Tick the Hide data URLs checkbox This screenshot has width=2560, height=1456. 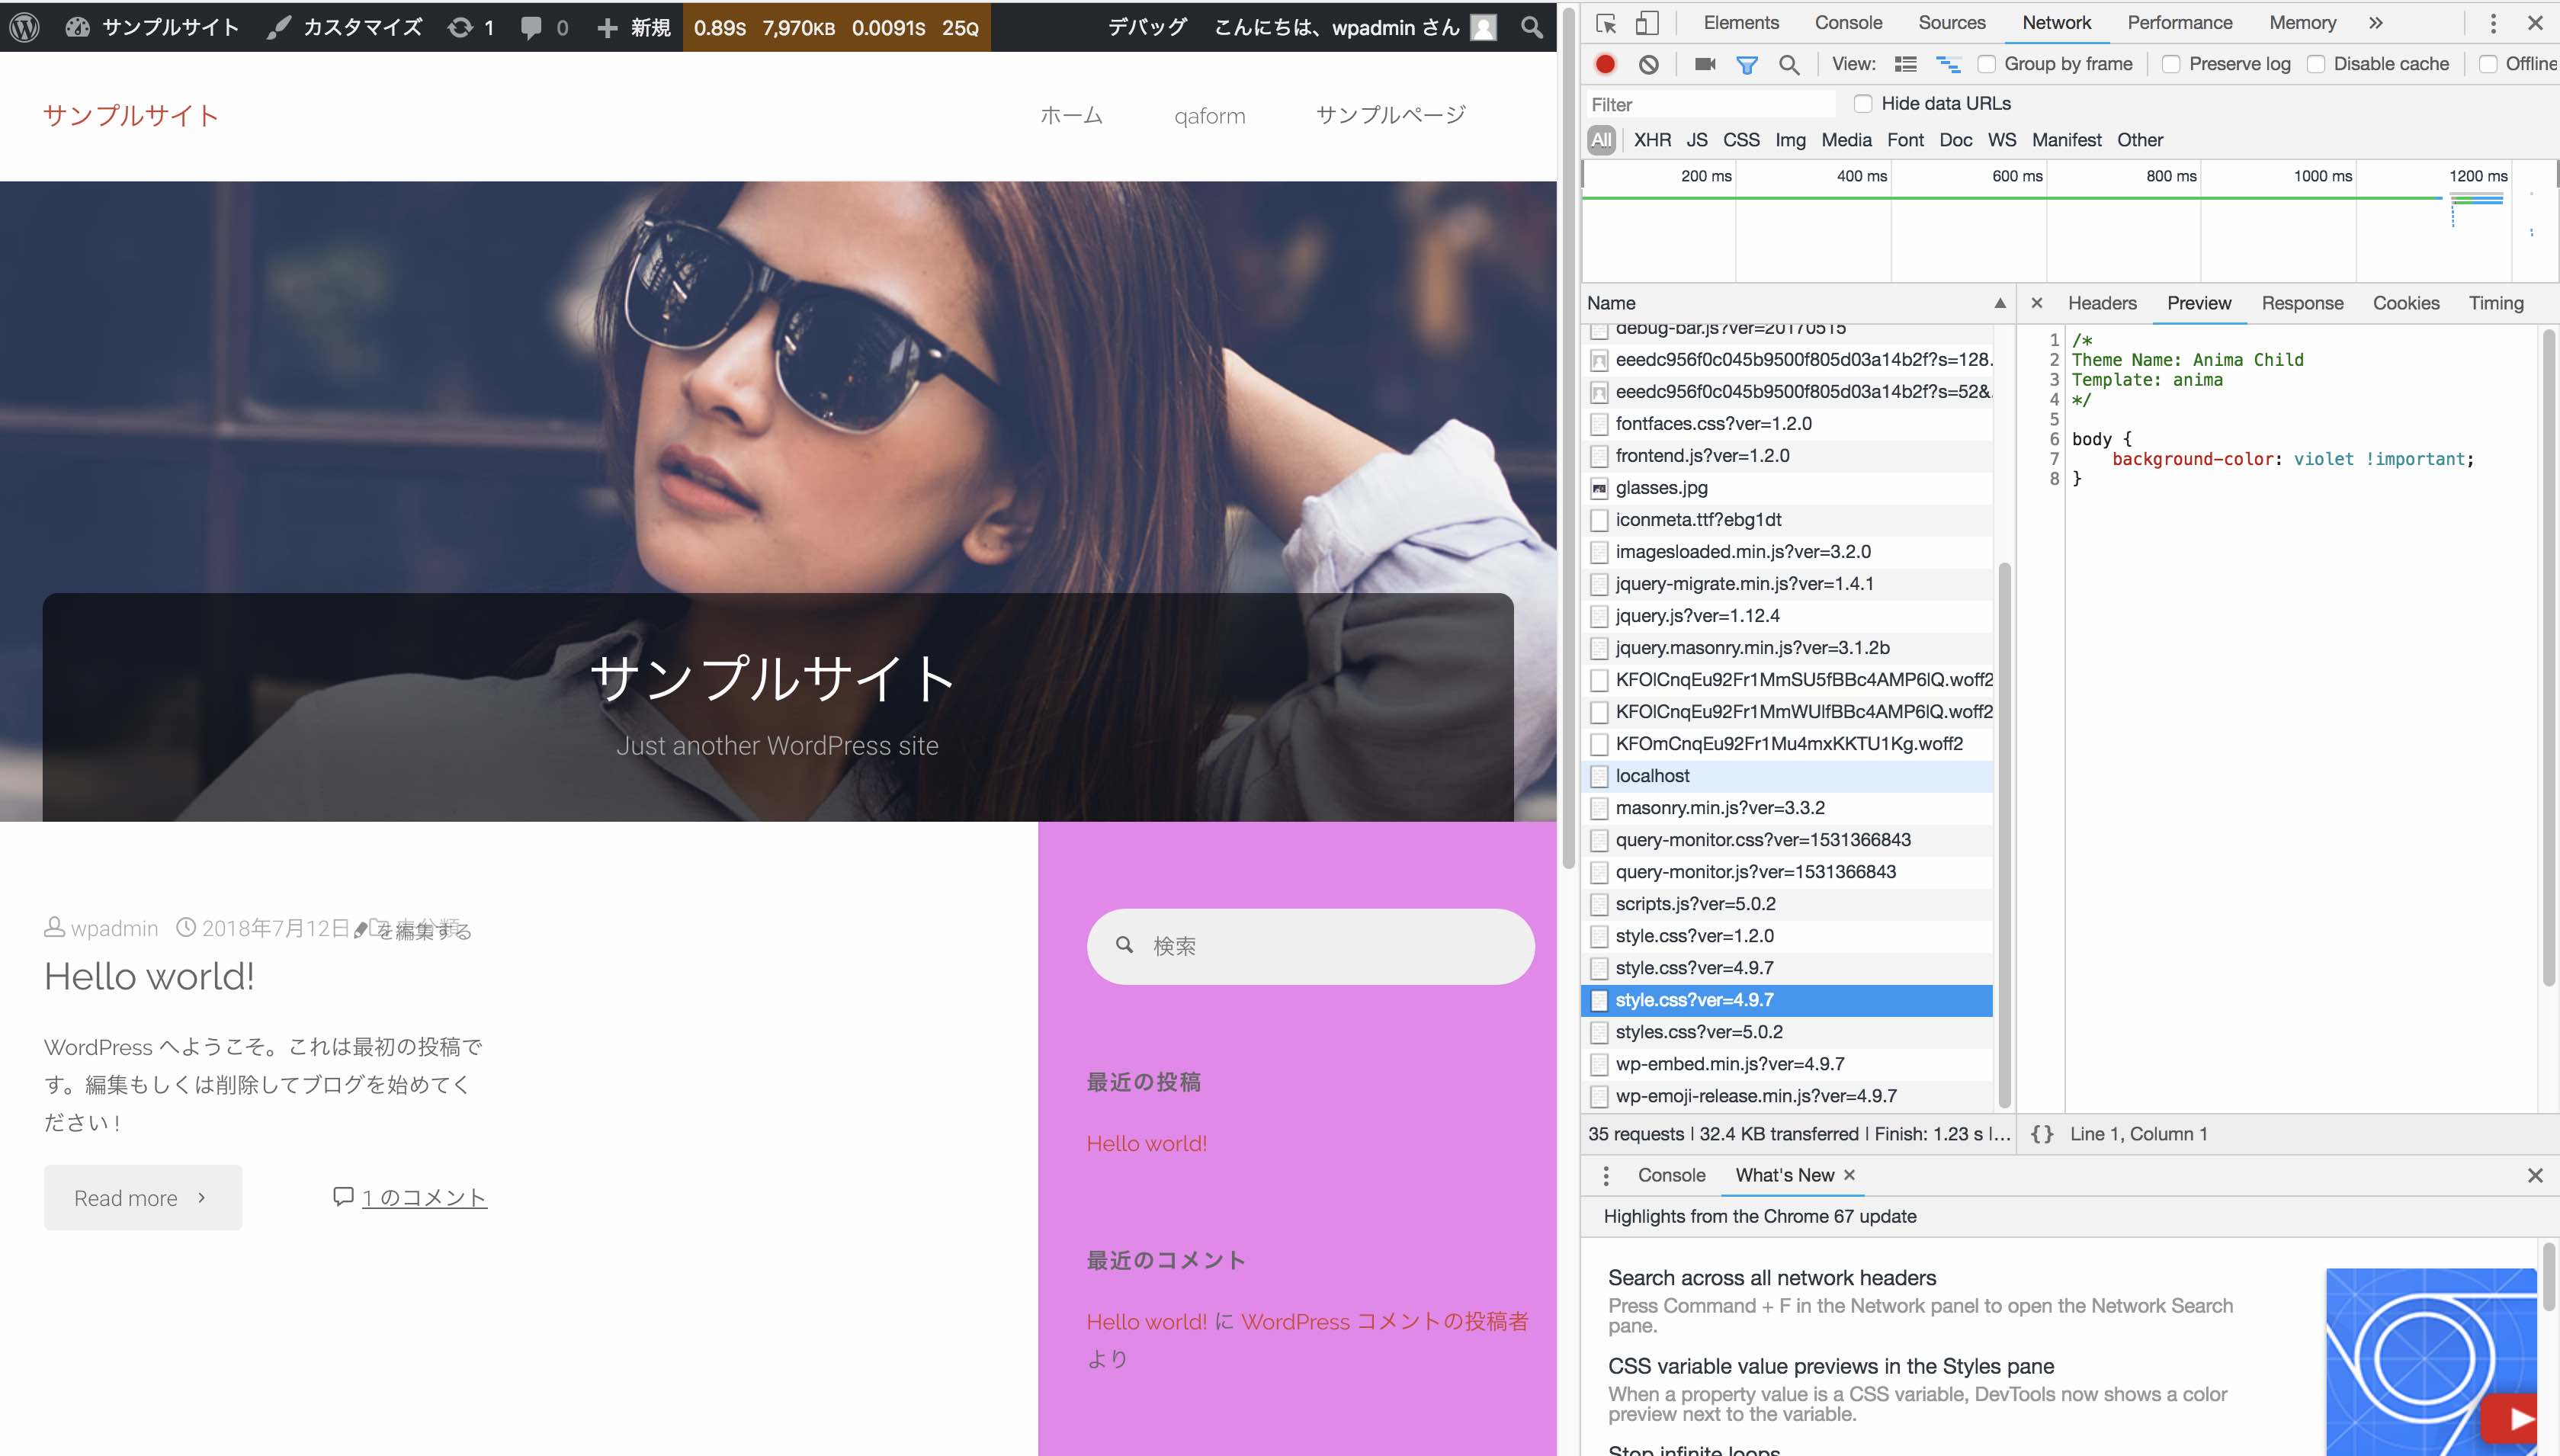pos(1863,104)
